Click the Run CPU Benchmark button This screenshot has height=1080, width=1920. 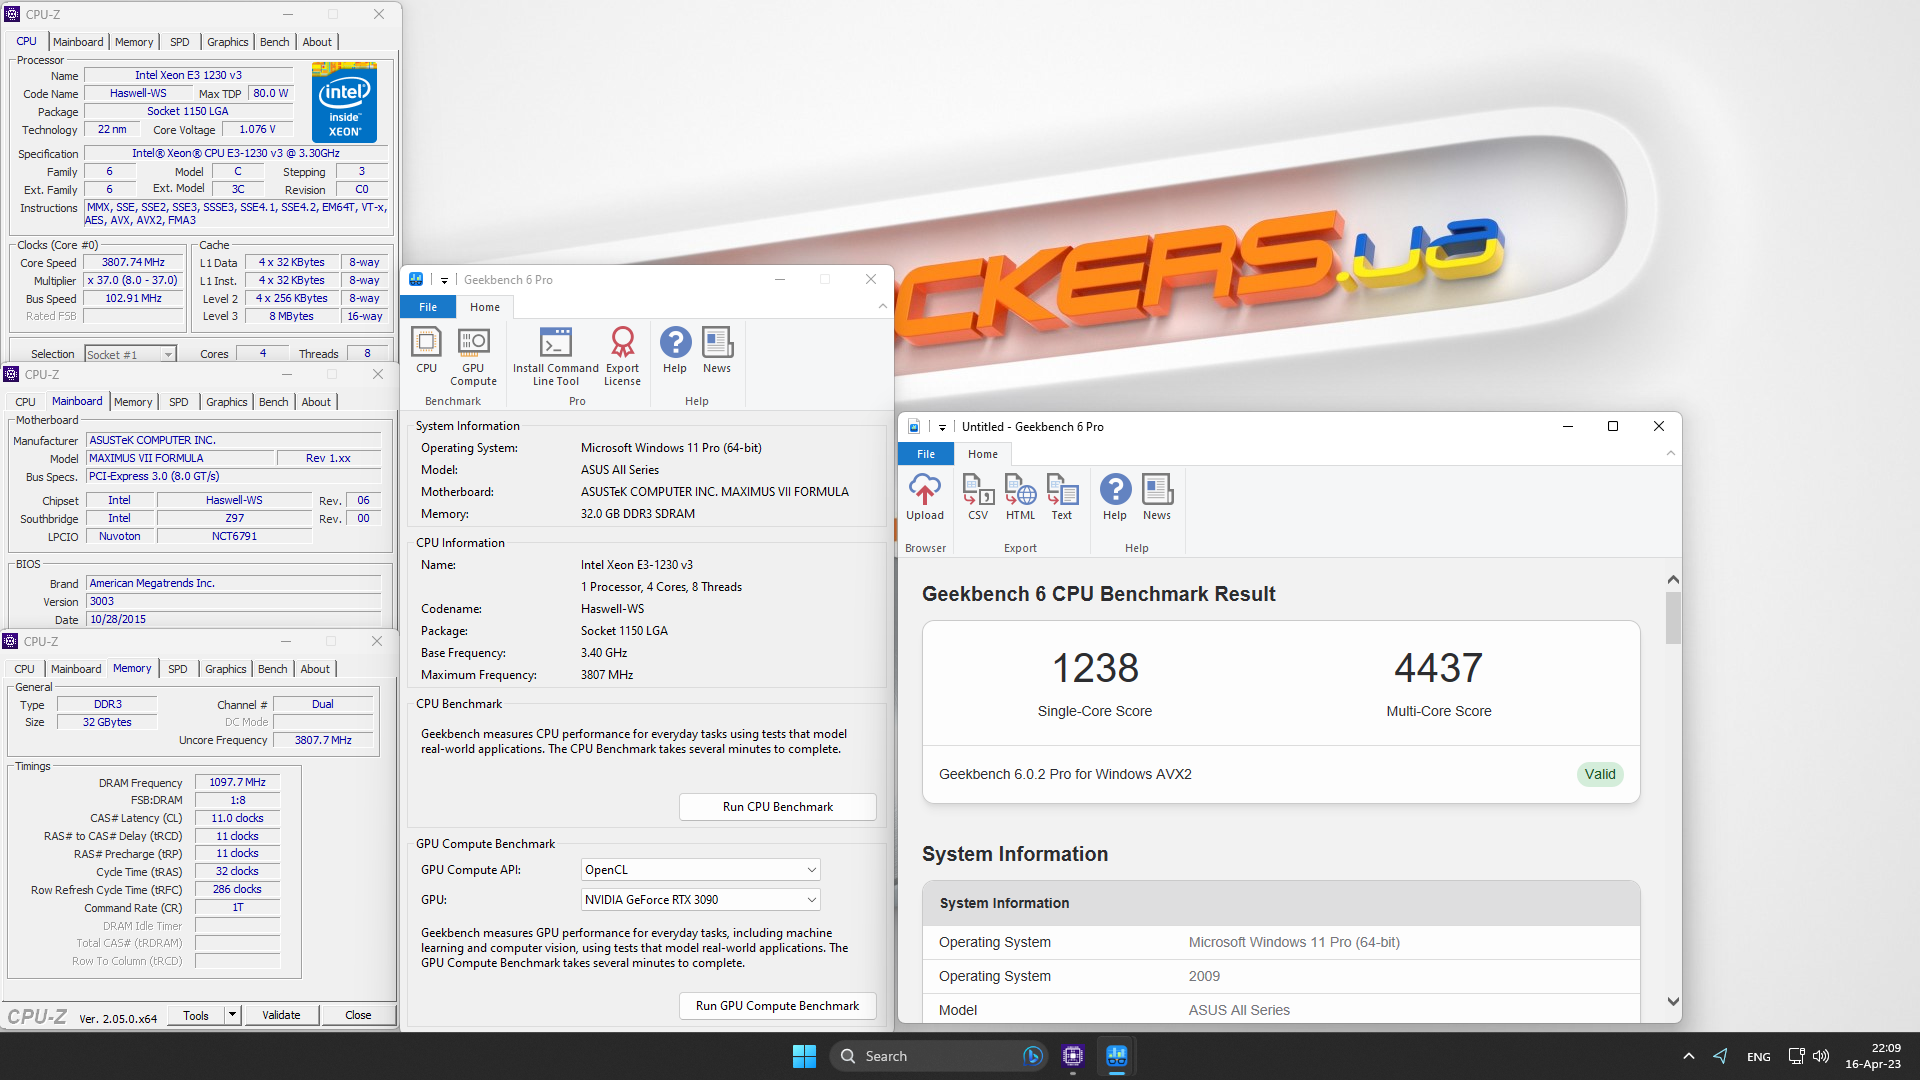coord(778,807)
